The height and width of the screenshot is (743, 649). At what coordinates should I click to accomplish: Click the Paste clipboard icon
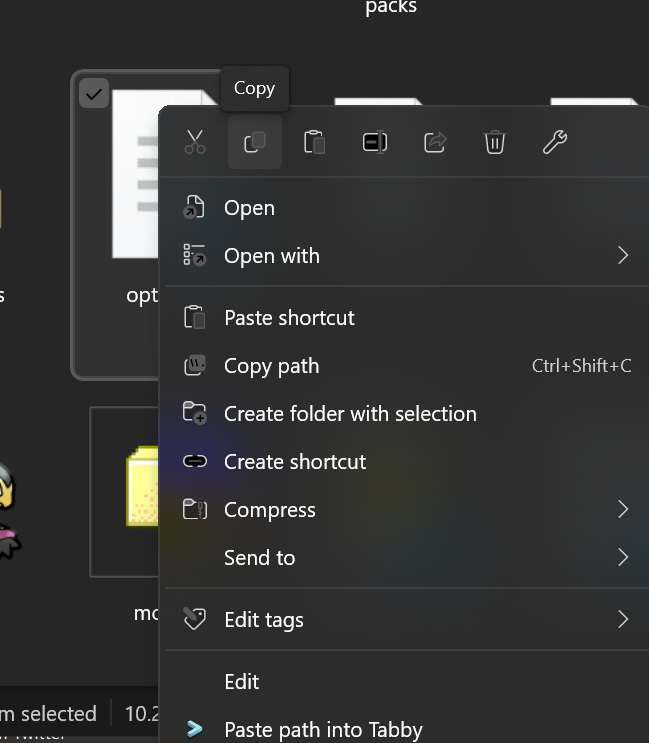click(314, 143)
